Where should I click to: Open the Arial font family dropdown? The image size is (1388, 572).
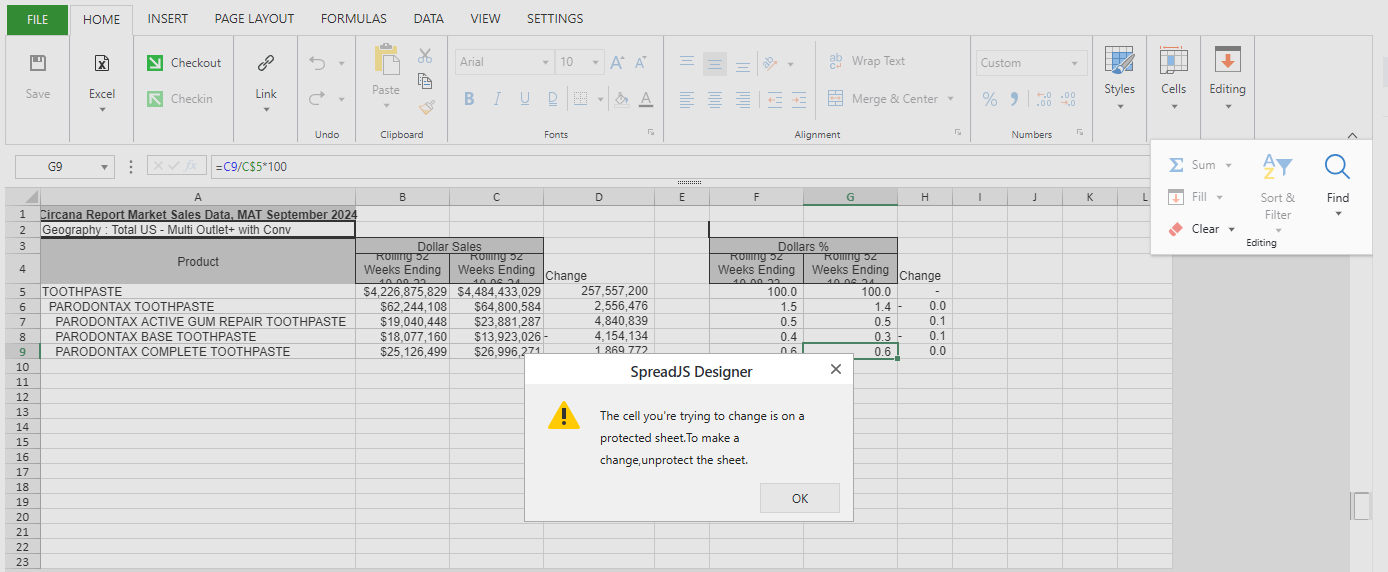[546, 62]
